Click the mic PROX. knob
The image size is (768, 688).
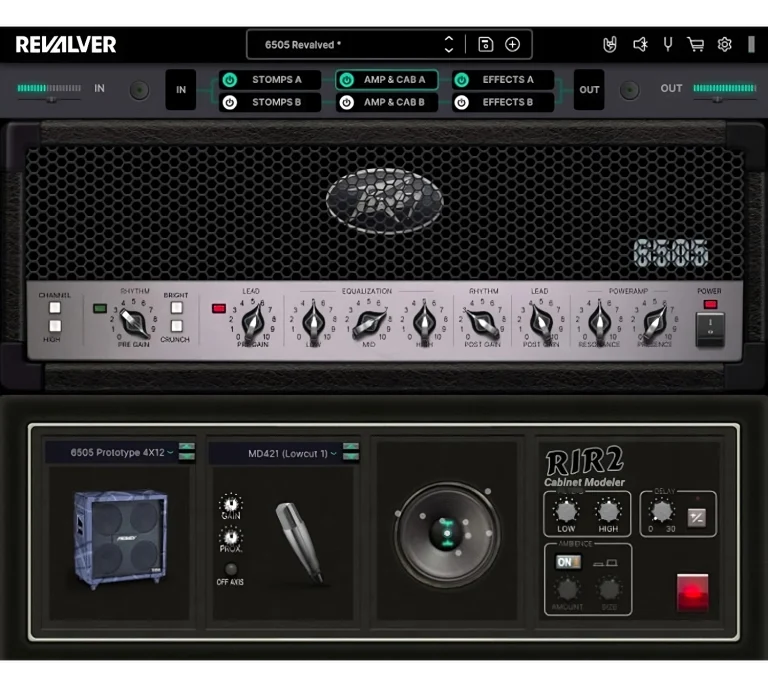(x=231, y=536)
